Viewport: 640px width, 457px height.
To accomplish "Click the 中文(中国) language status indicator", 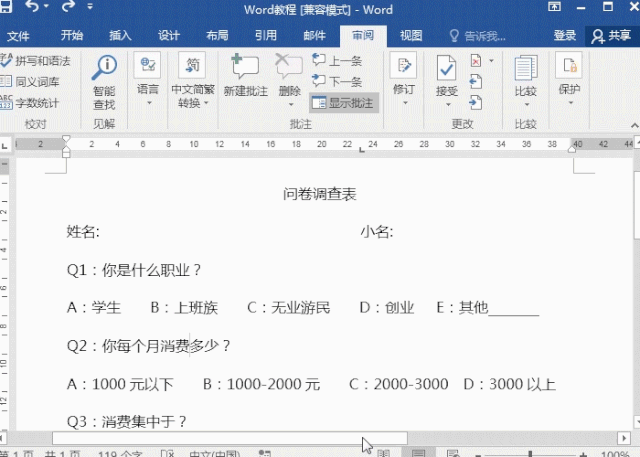I will (215, 453).
